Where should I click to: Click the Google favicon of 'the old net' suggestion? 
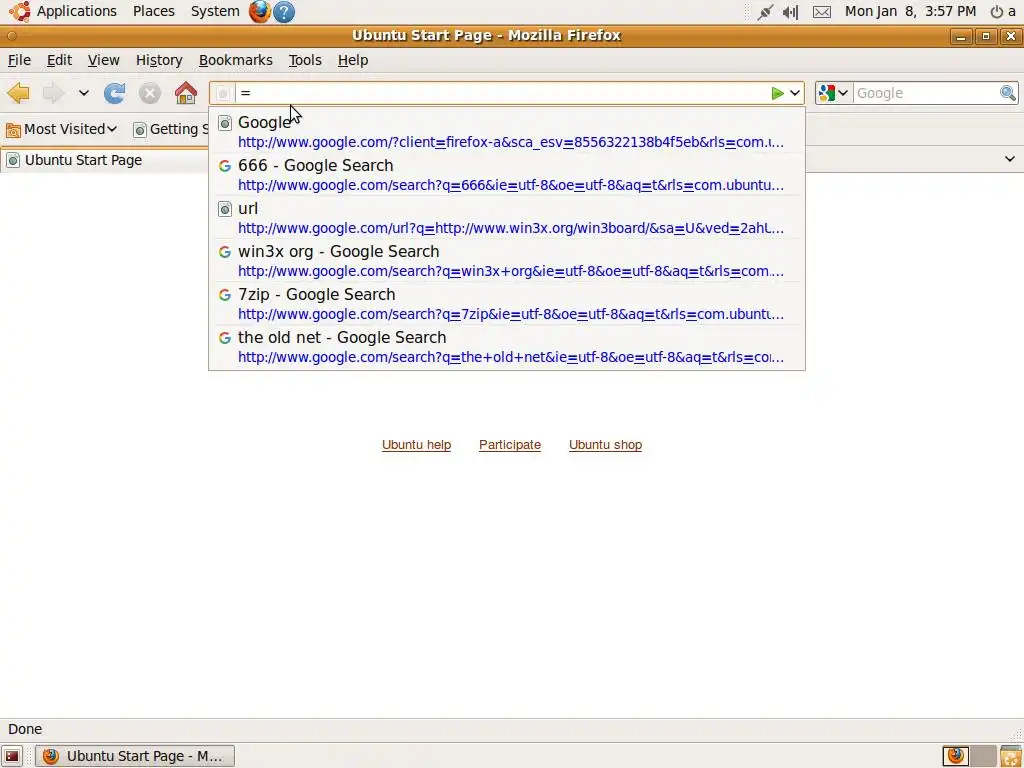225,338
